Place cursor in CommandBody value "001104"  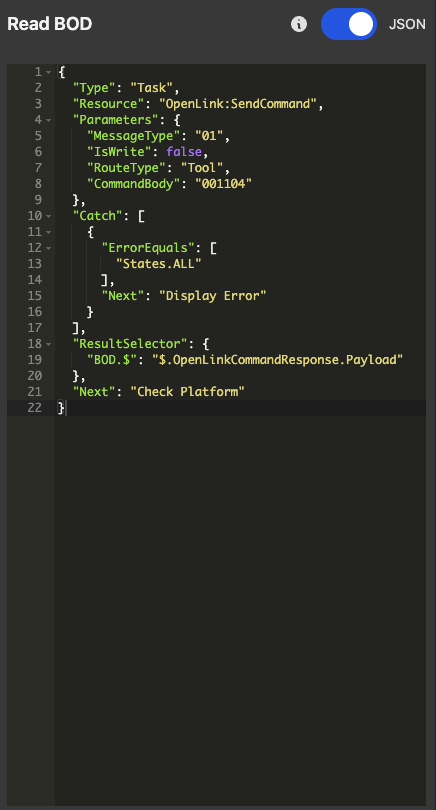(x=223, y=184)
